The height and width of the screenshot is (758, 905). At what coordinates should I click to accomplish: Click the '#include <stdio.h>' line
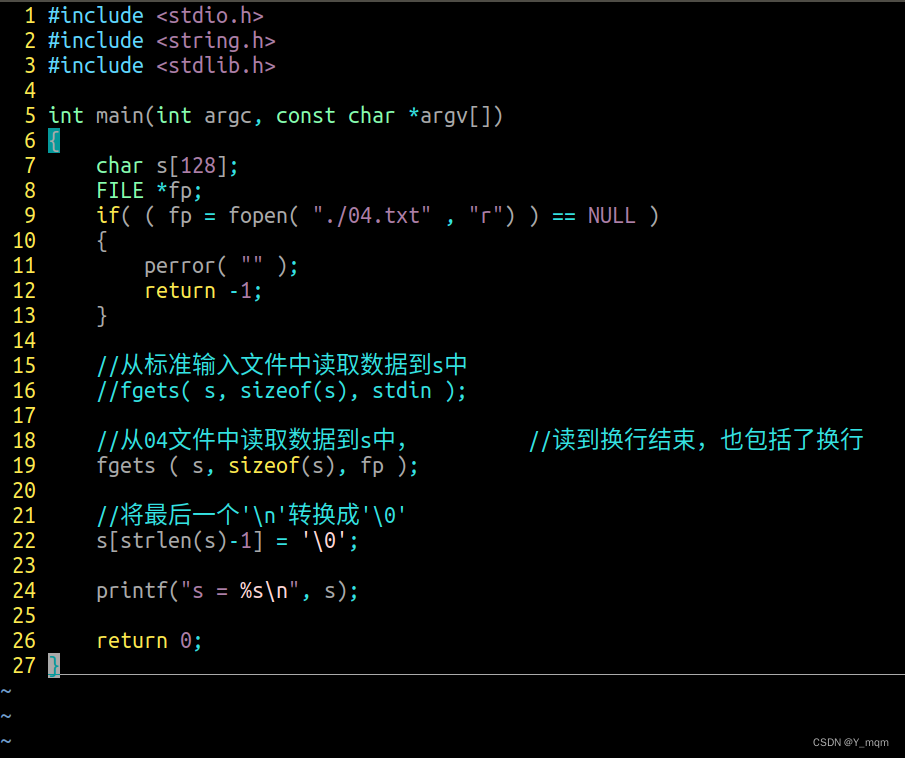(x=156, y=16)
